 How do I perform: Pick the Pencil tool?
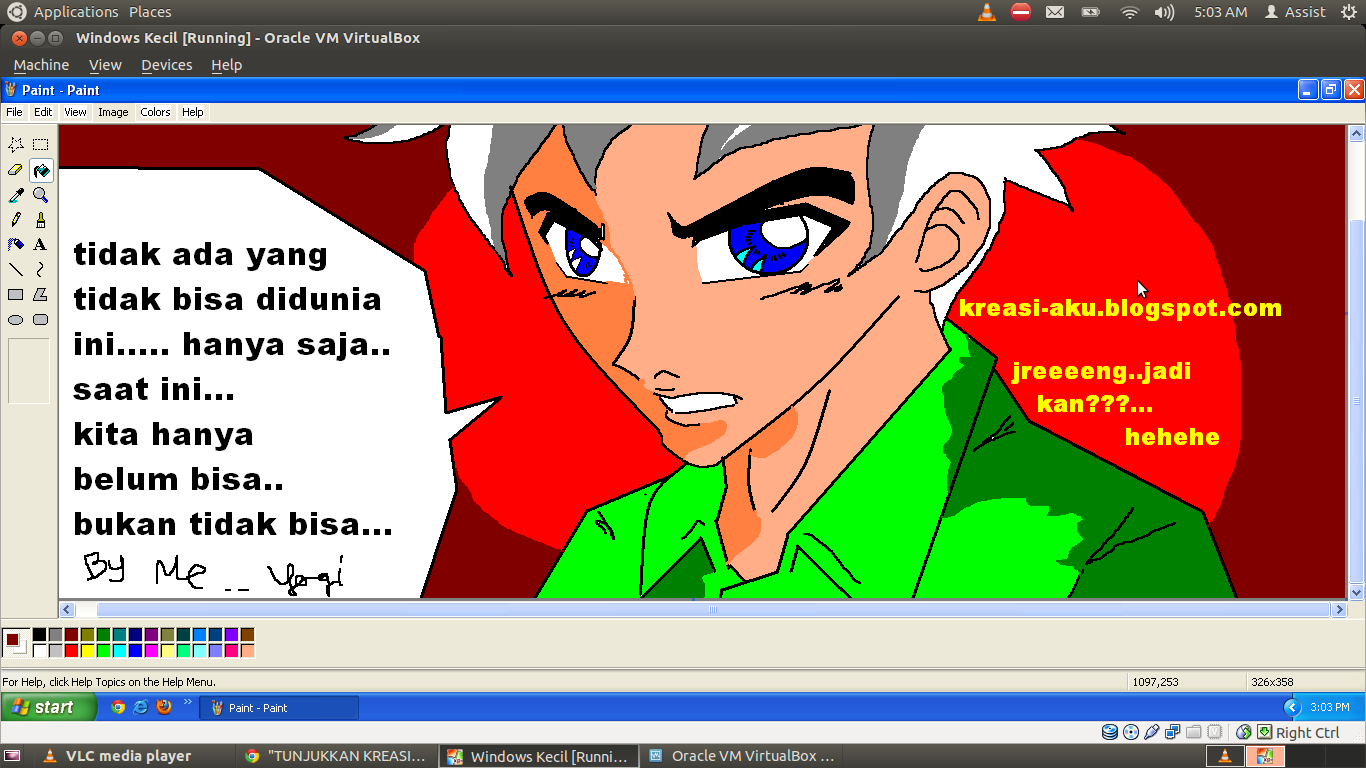coord(16,220)
